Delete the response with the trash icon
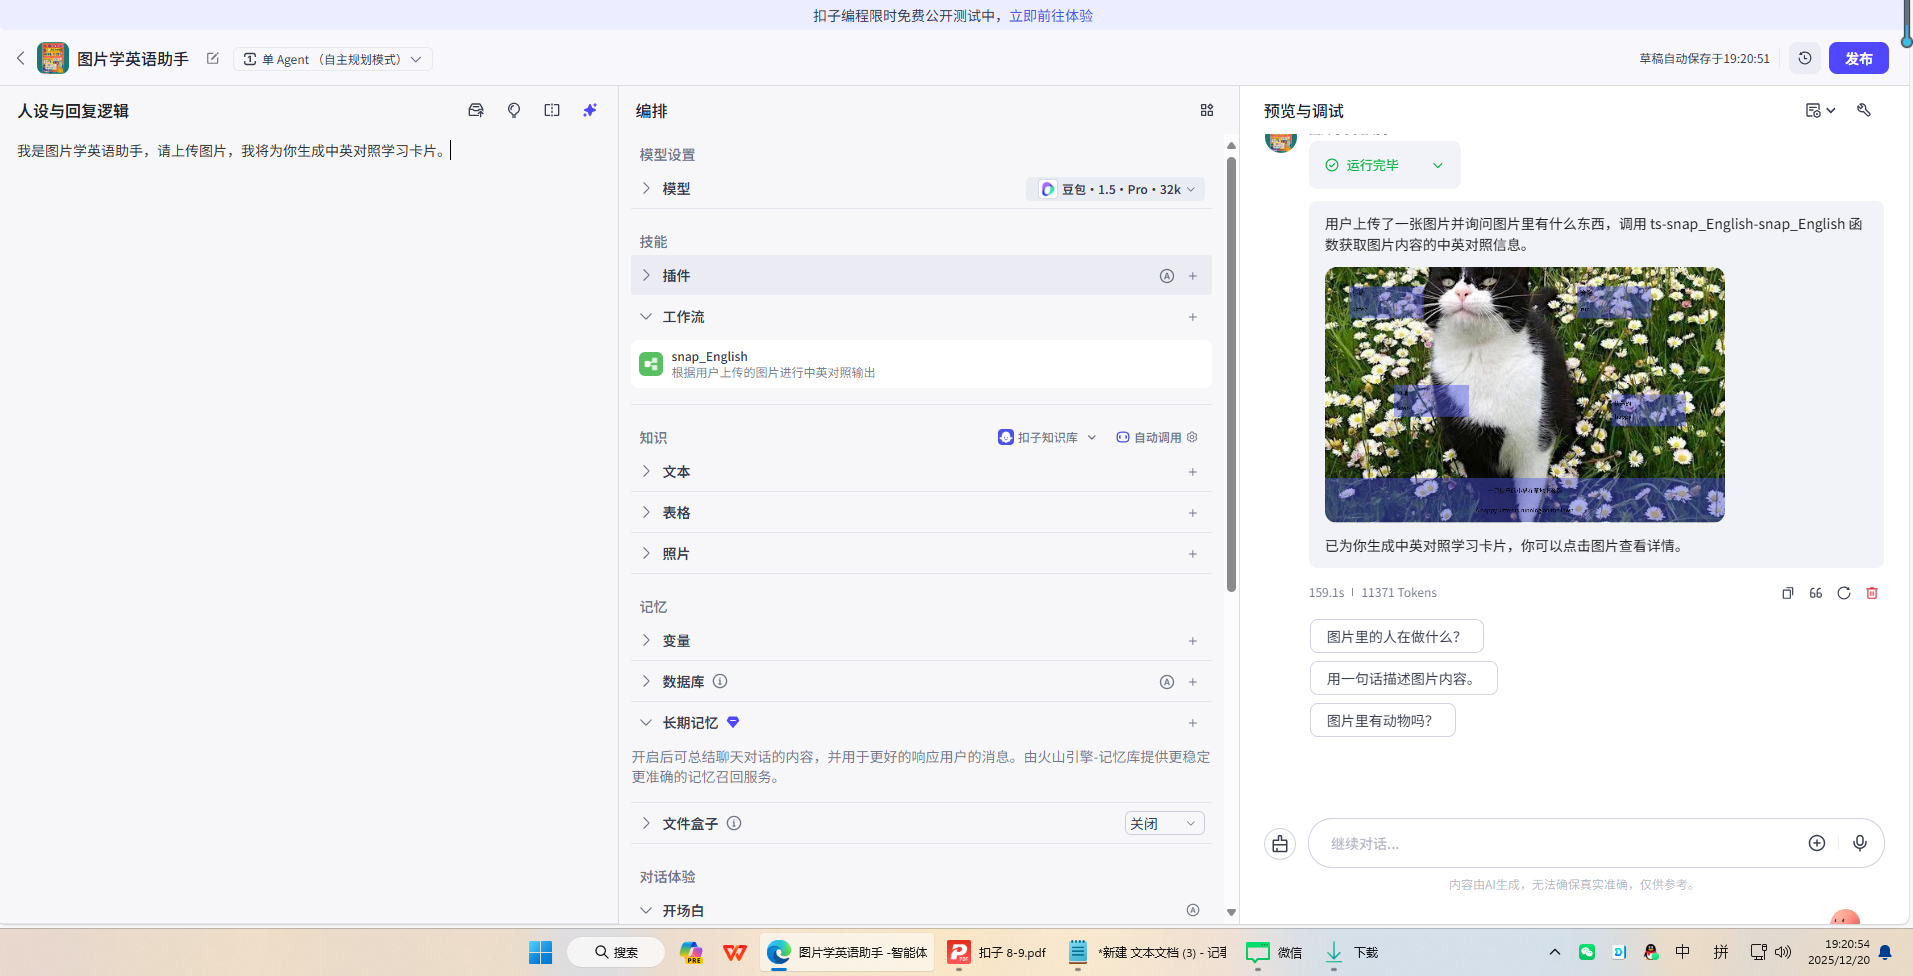1913x976 pixels. click(1871, 592)
